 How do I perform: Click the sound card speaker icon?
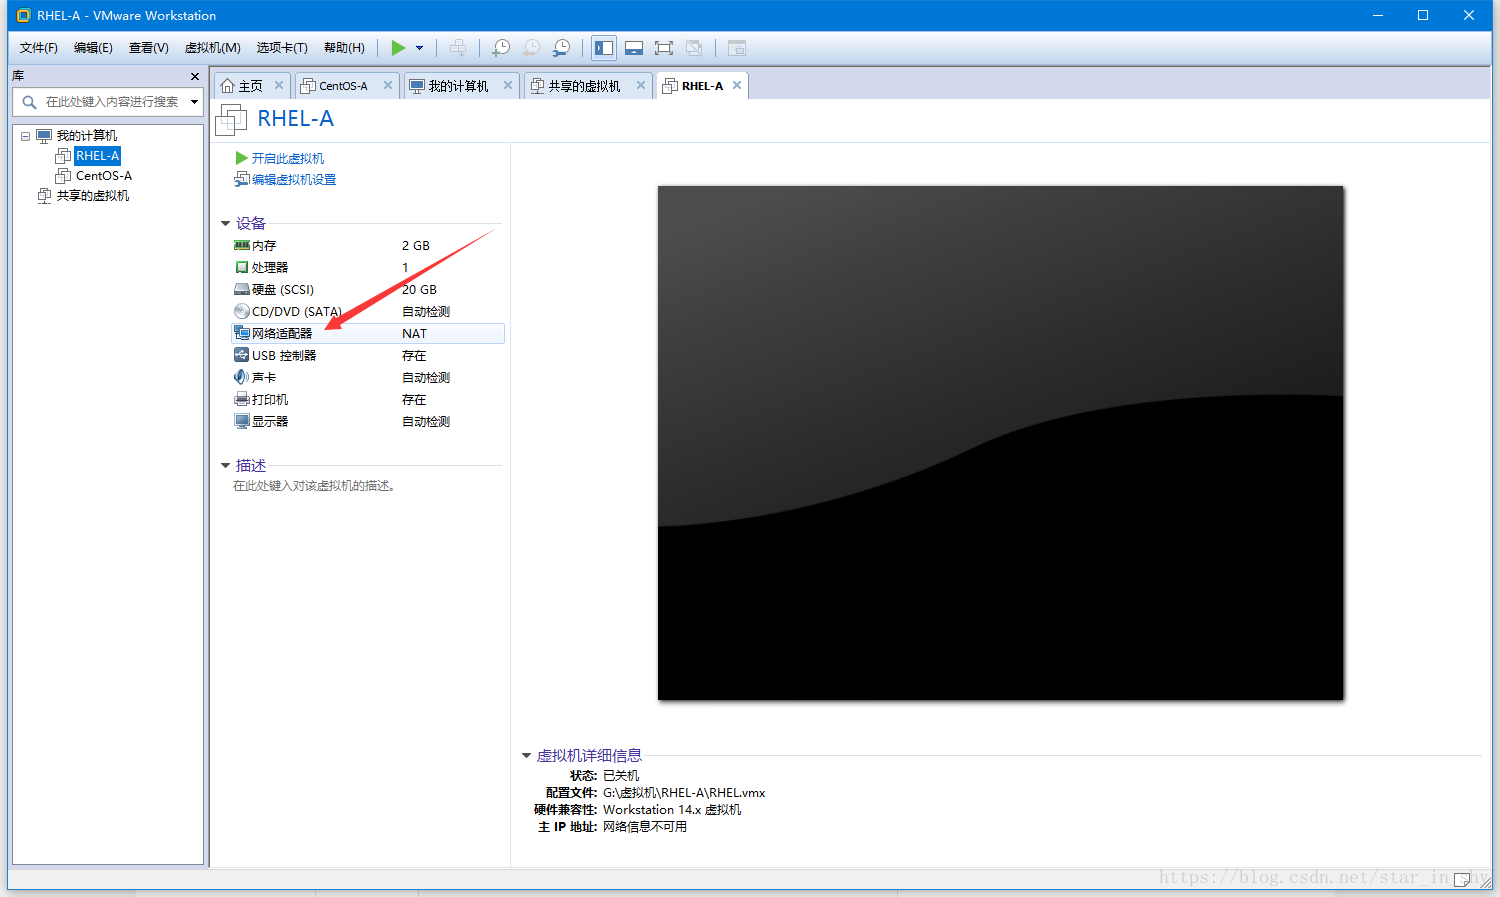242,377
